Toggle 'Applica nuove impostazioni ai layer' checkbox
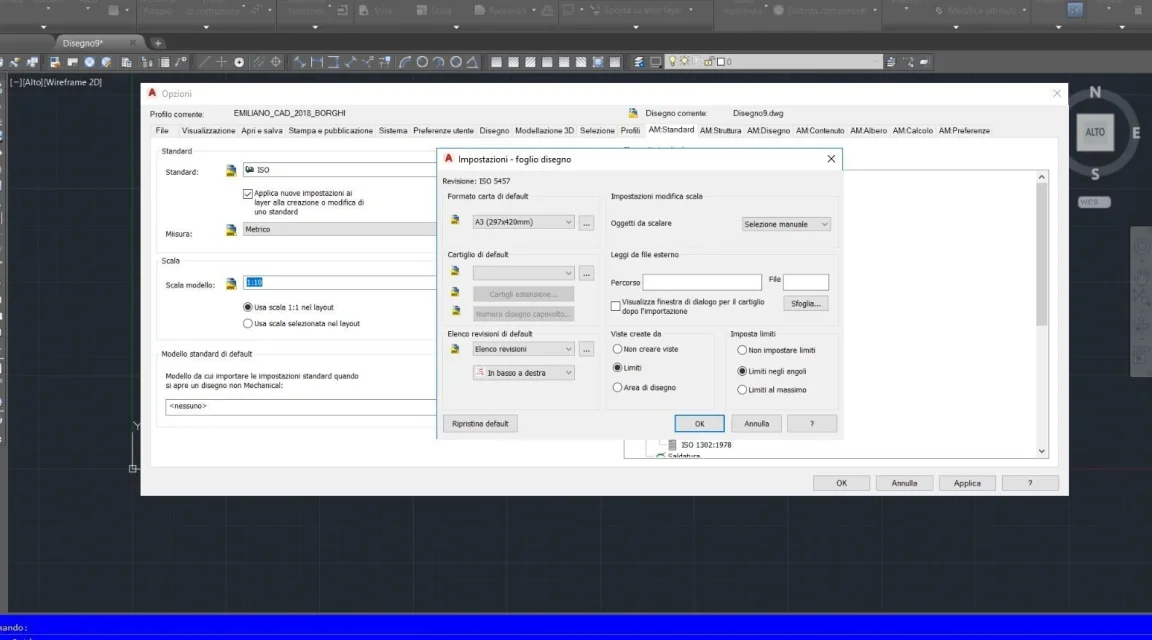This screenshot has width=1152, height=640. tap(248, 194)
